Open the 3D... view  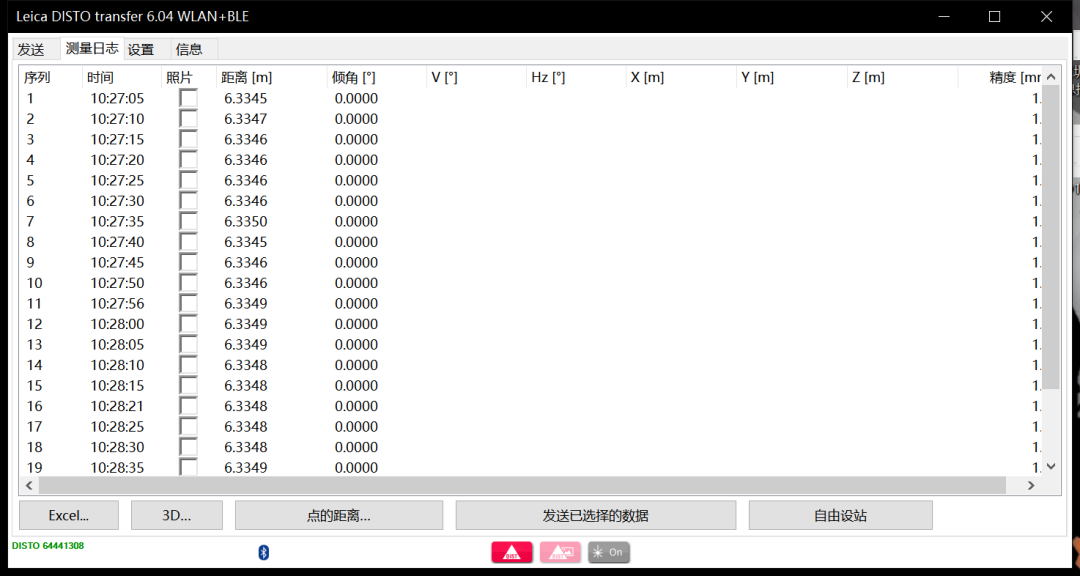(x=177, y=515)
